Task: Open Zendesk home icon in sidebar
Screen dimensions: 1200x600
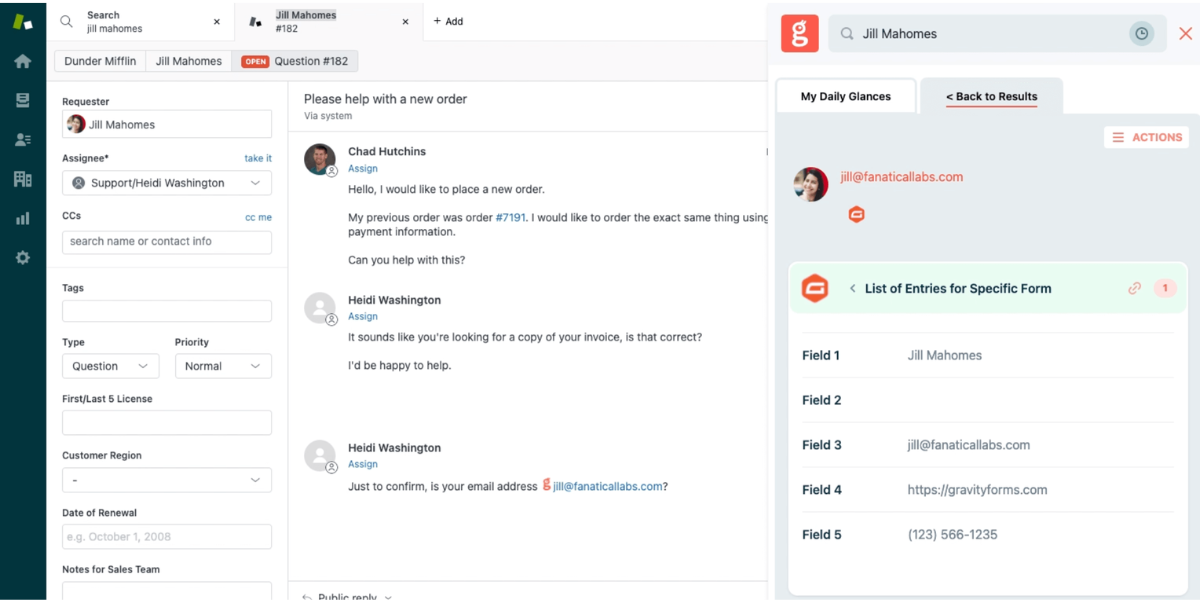Action: (22, 61)
